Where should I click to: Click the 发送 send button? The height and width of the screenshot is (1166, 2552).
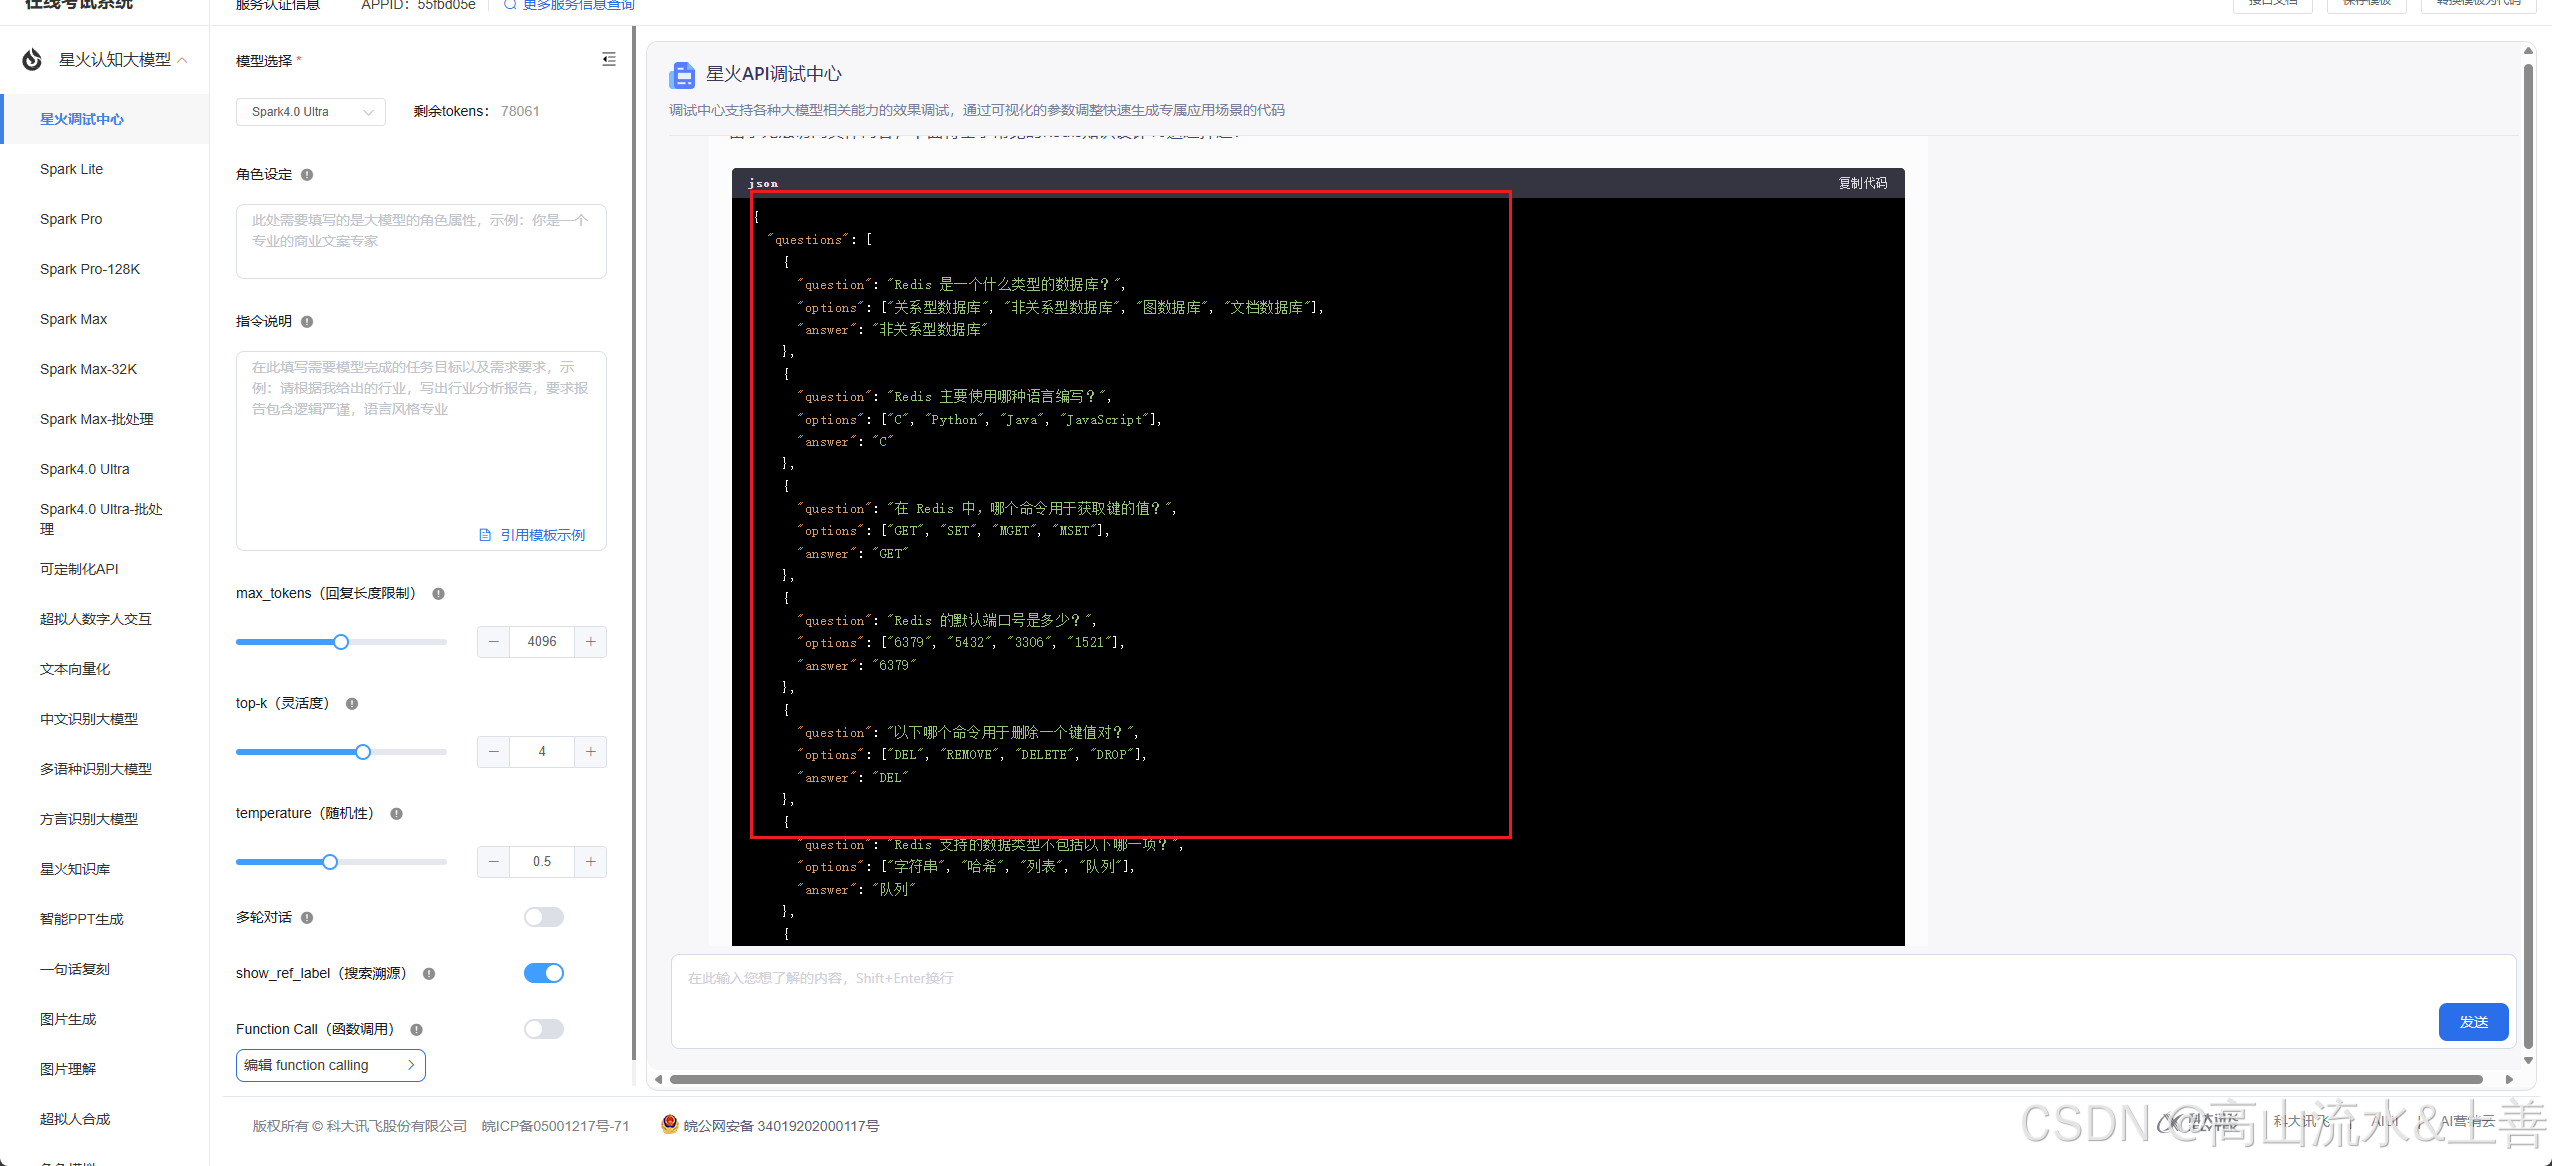click(x=2473, y=1021)
